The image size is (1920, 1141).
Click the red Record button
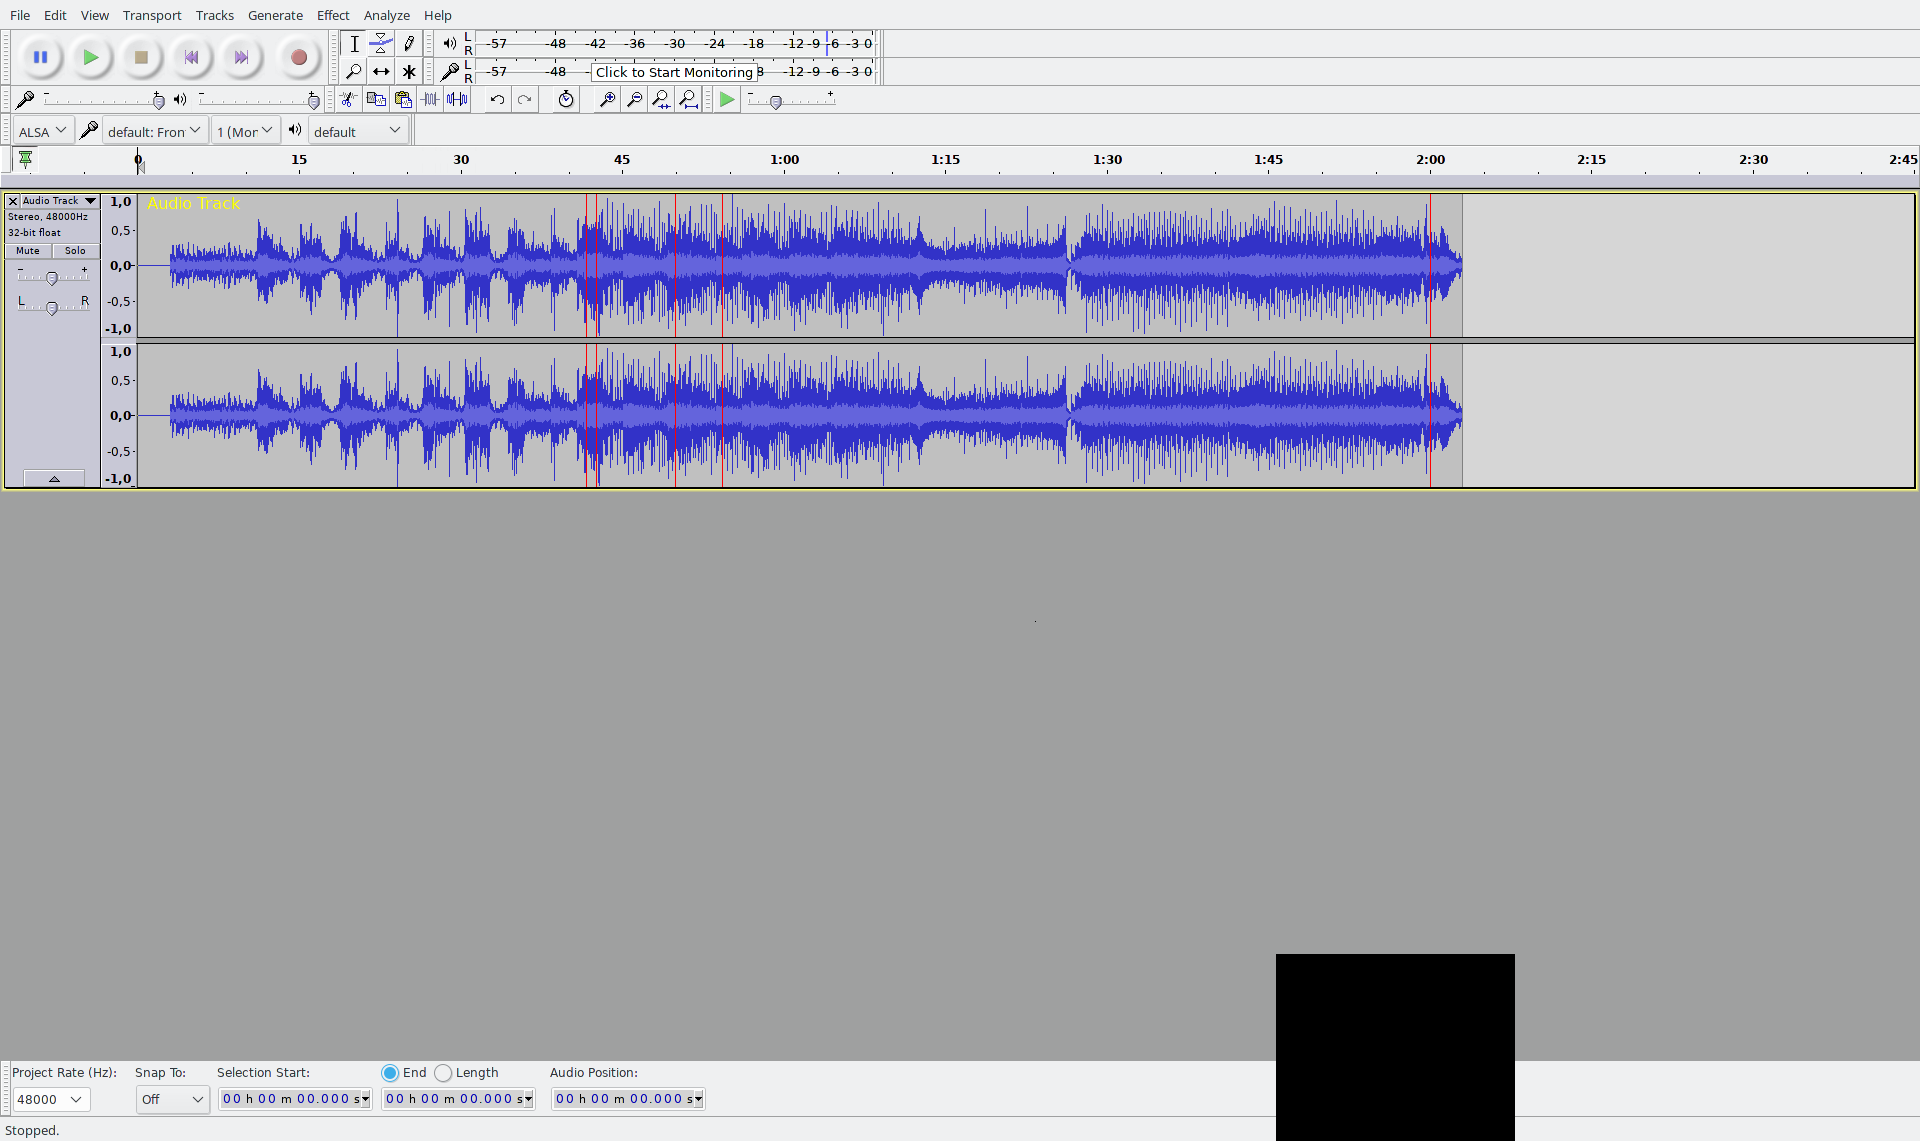click(298, 58)
